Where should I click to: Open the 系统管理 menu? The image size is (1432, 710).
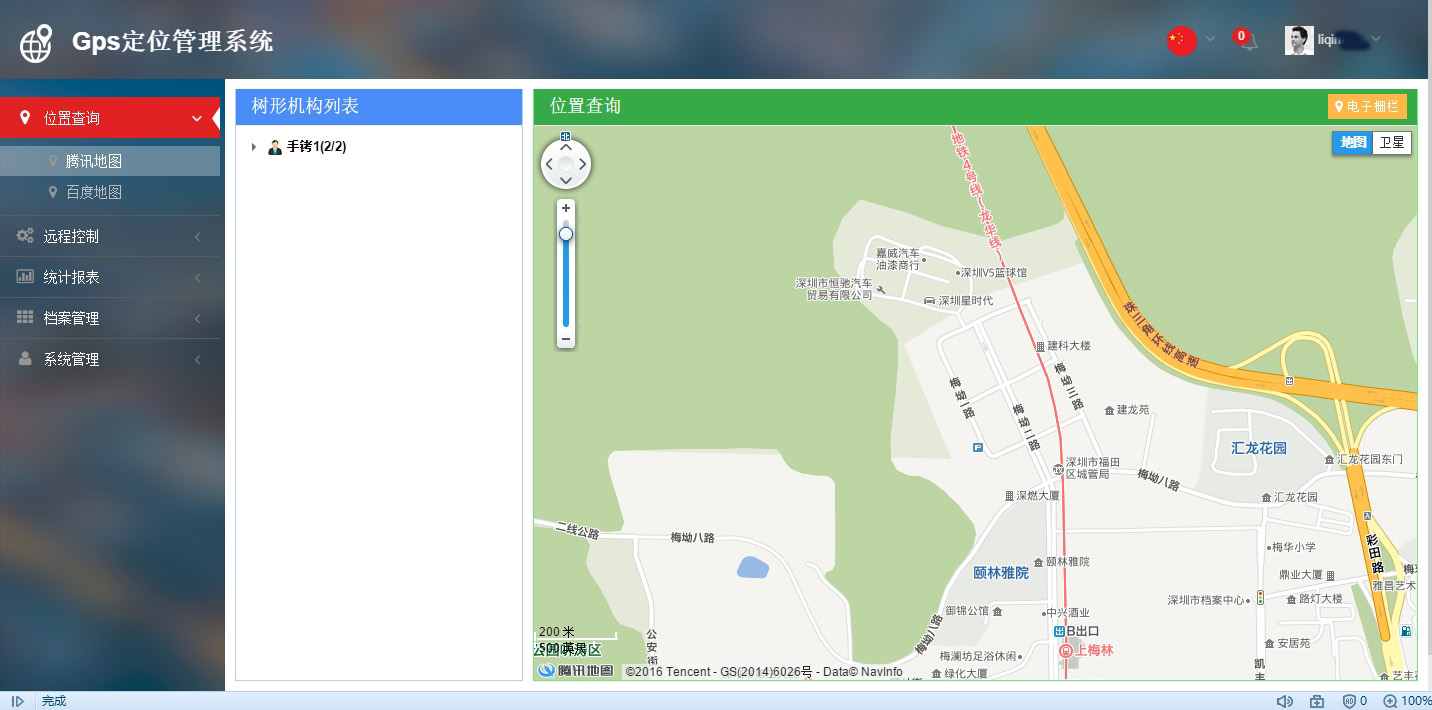point(110,359)
